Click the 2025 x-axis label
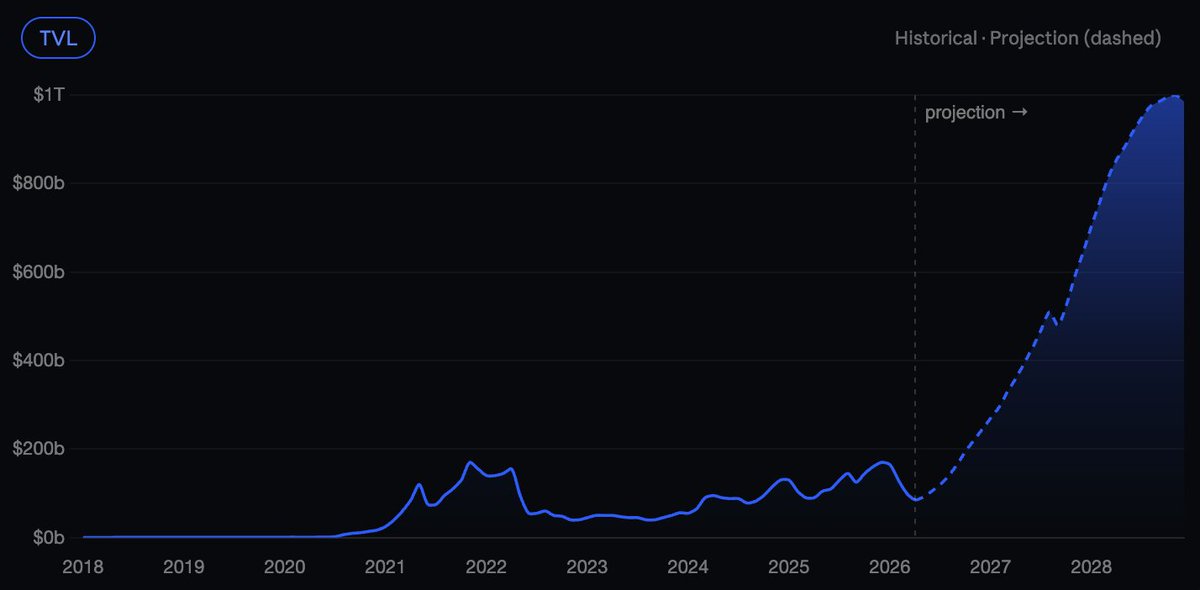Screen dimensions: 1200x590 coord(789,567)
